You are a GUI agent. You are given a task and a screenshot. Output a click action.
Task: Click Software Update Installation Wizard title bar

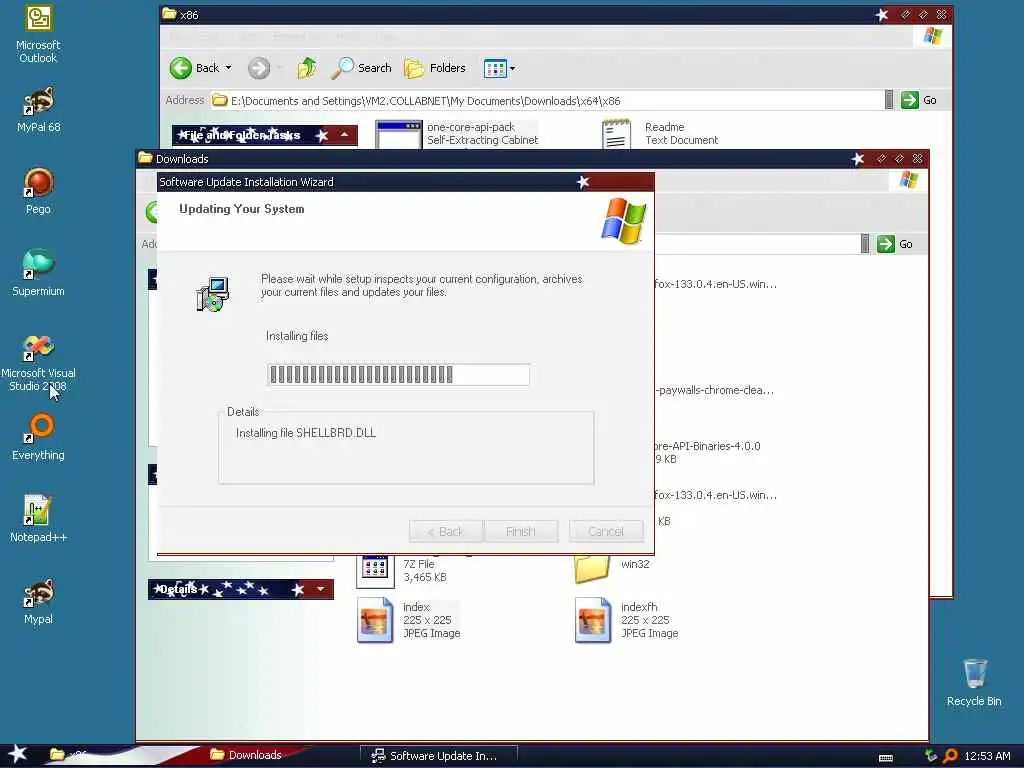(x=405, y=182)
